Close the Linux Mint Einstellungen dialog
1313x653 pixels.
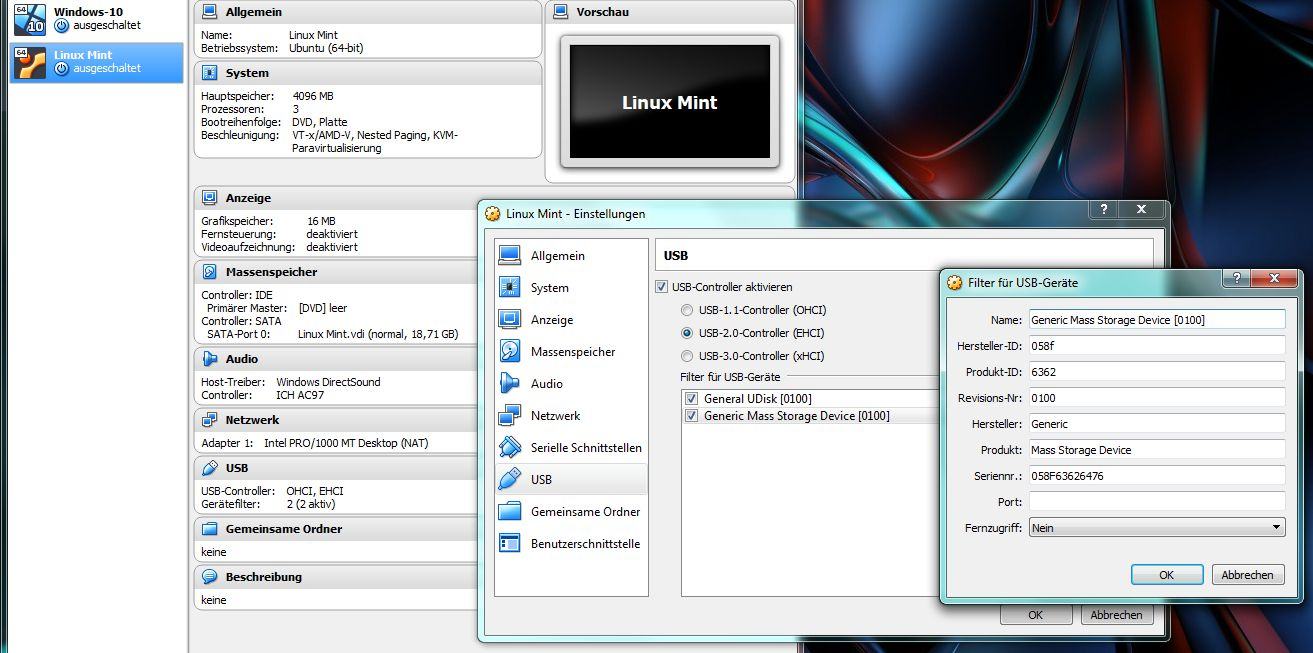point(1140,209)
